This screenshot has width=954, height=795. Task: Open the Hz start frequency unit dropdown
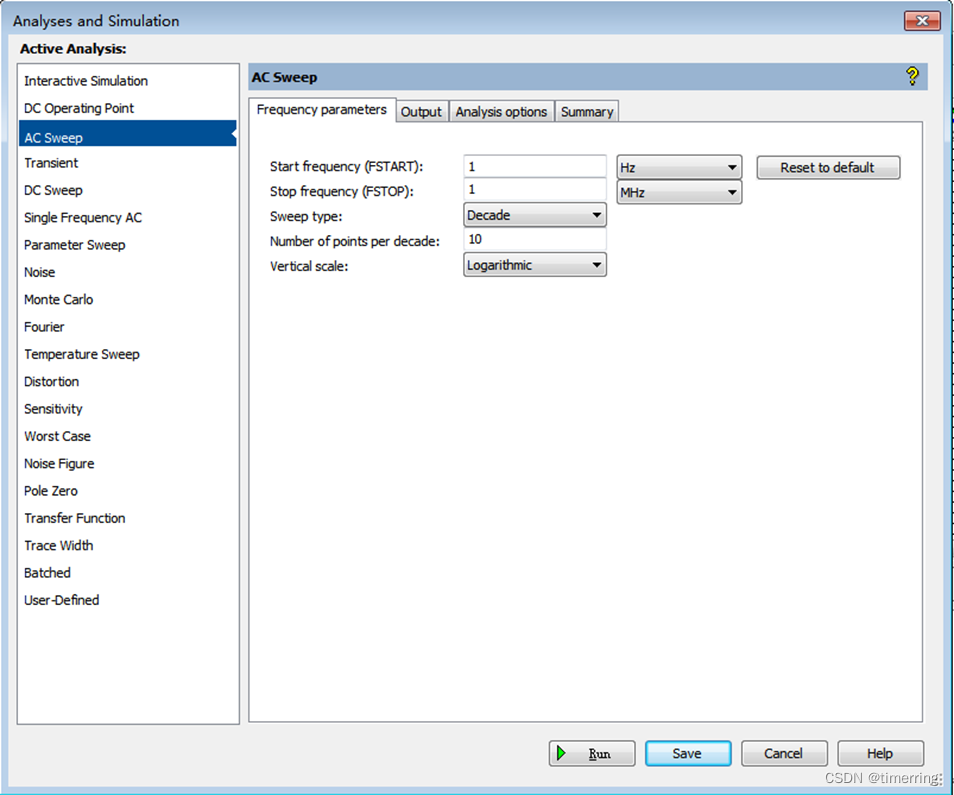click(x=679, y=167)
